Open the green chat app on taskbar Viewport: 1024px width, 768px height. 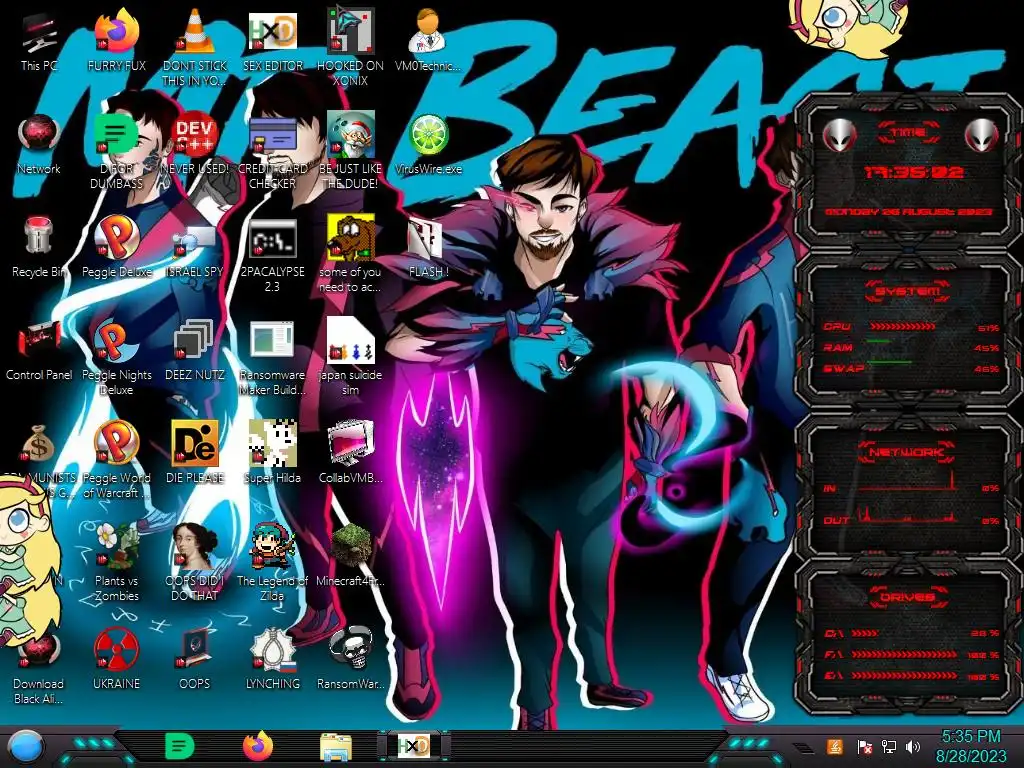[x=180, y=746]
